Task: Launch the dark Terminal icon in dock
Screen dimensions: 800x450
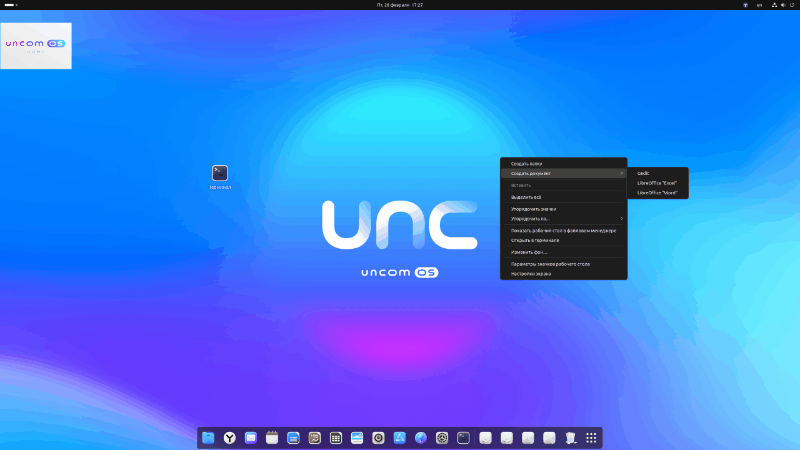Action: (x=463, y=438)
